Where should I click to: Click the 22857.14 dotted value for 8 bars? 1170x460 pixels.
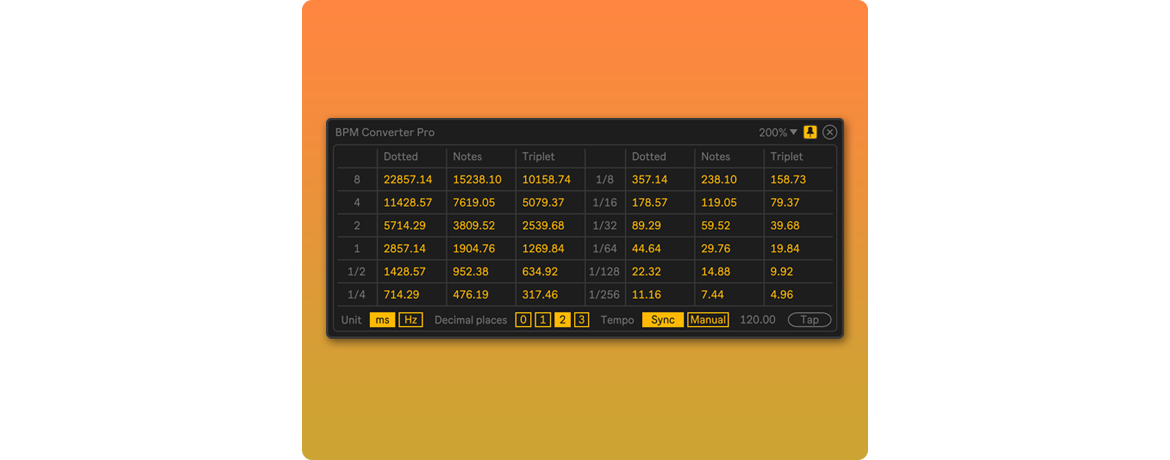[407, 180]
